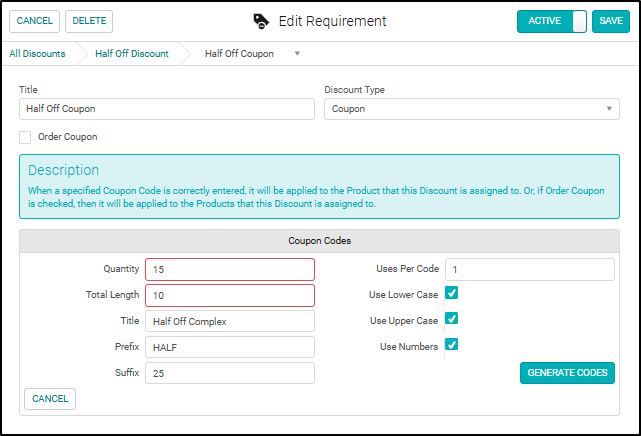Click the top CANCEL button
The height and width of the screenshot is (436, 641).
34,21
